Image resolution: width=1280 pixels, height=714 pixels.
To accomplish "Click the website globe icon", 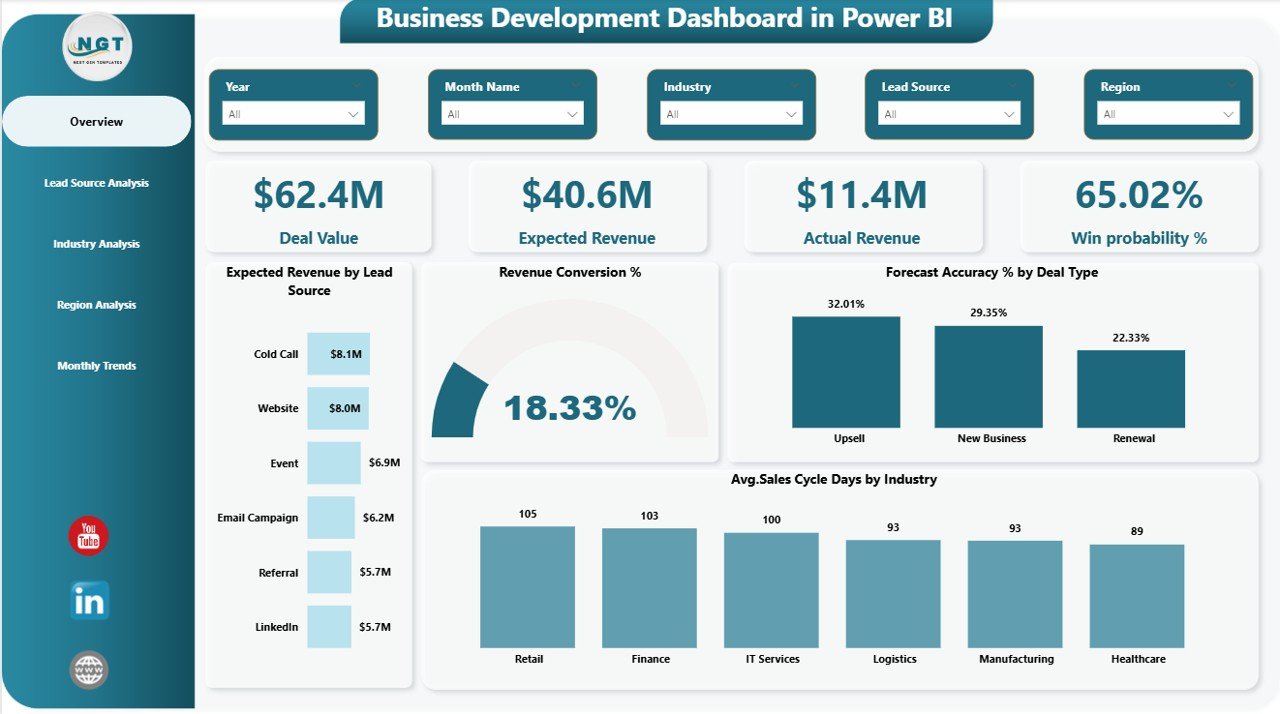I will point(88,669).
